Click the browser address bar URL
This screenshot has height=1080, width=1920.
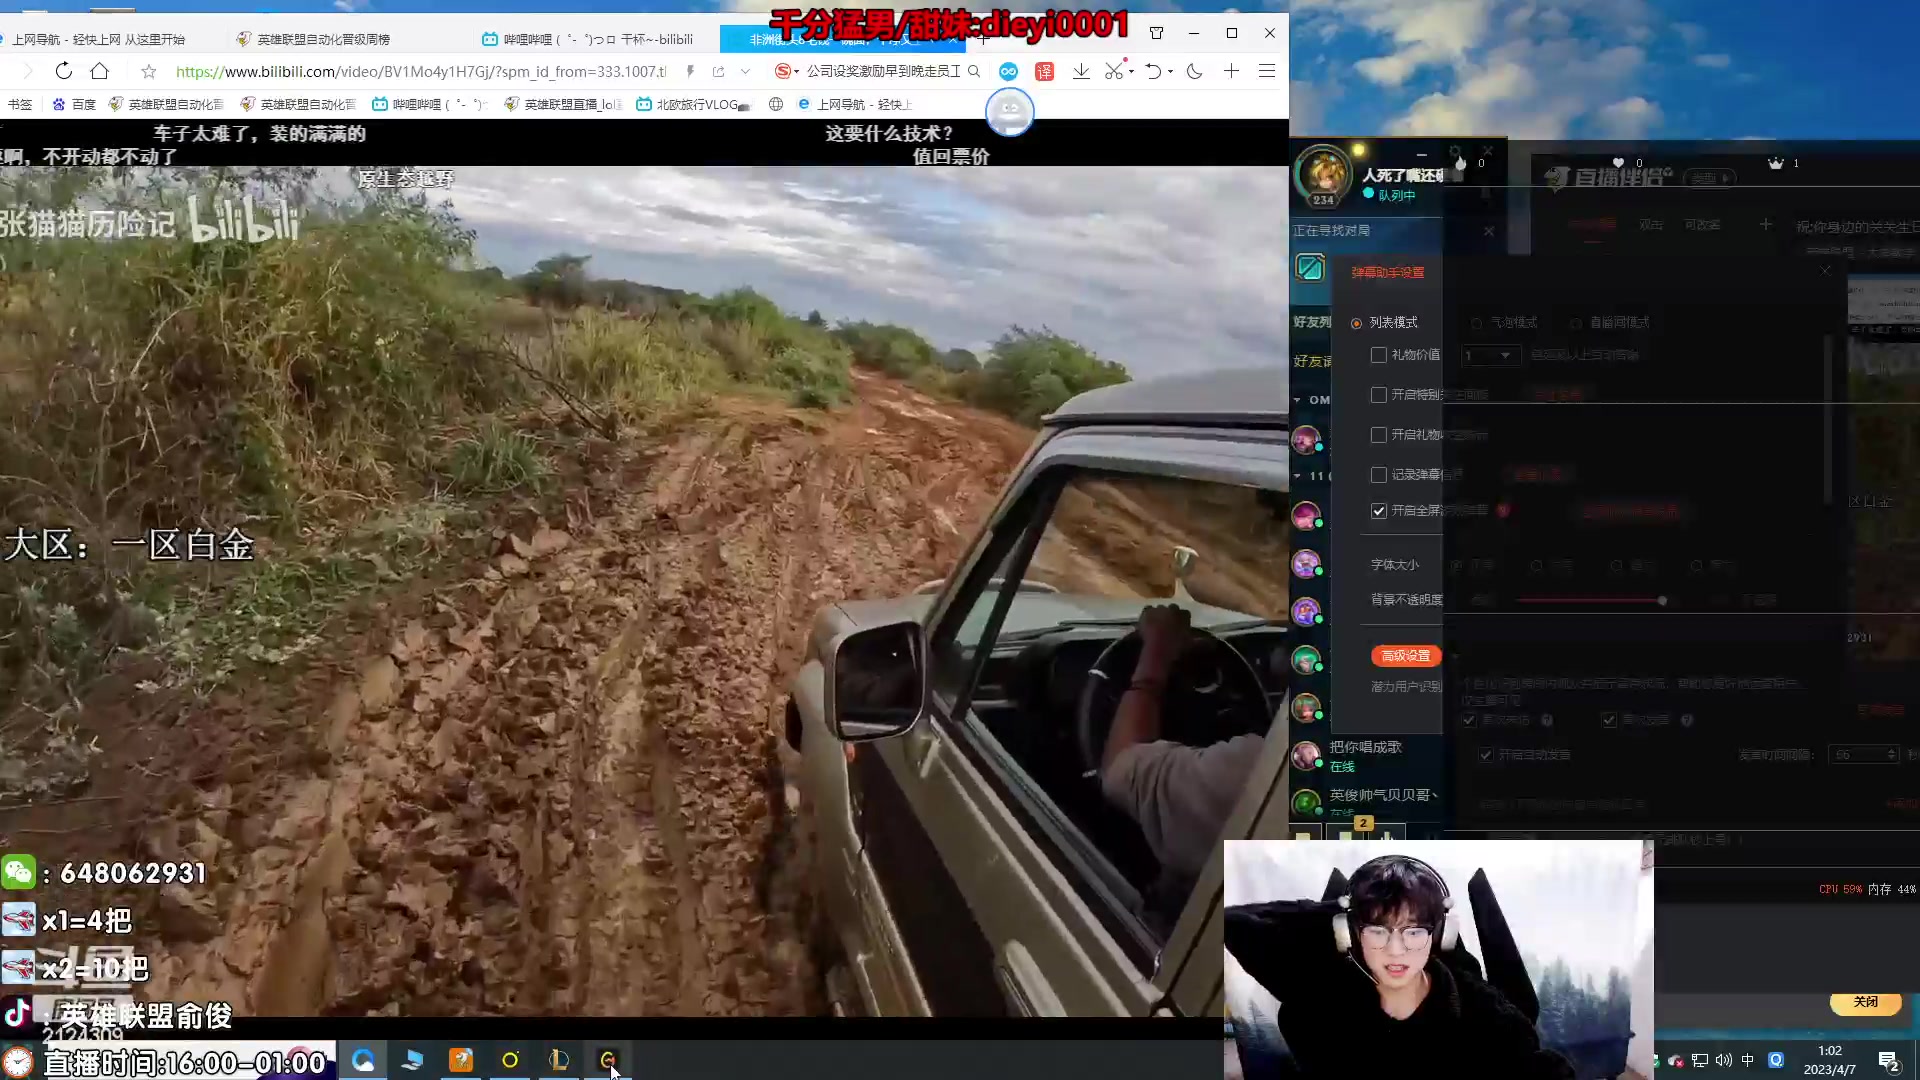[x=420, y=71]
